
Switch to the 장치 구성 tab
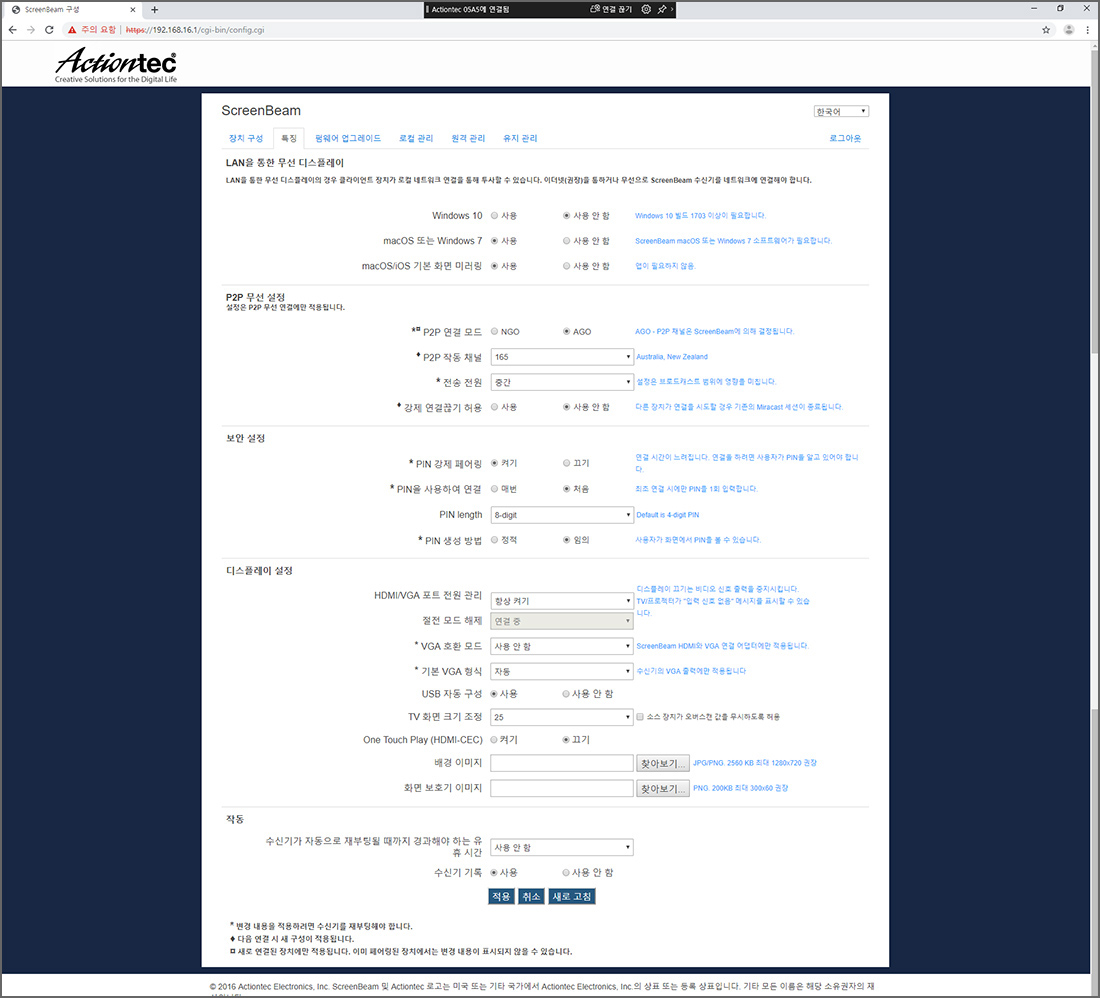[246, 138]
